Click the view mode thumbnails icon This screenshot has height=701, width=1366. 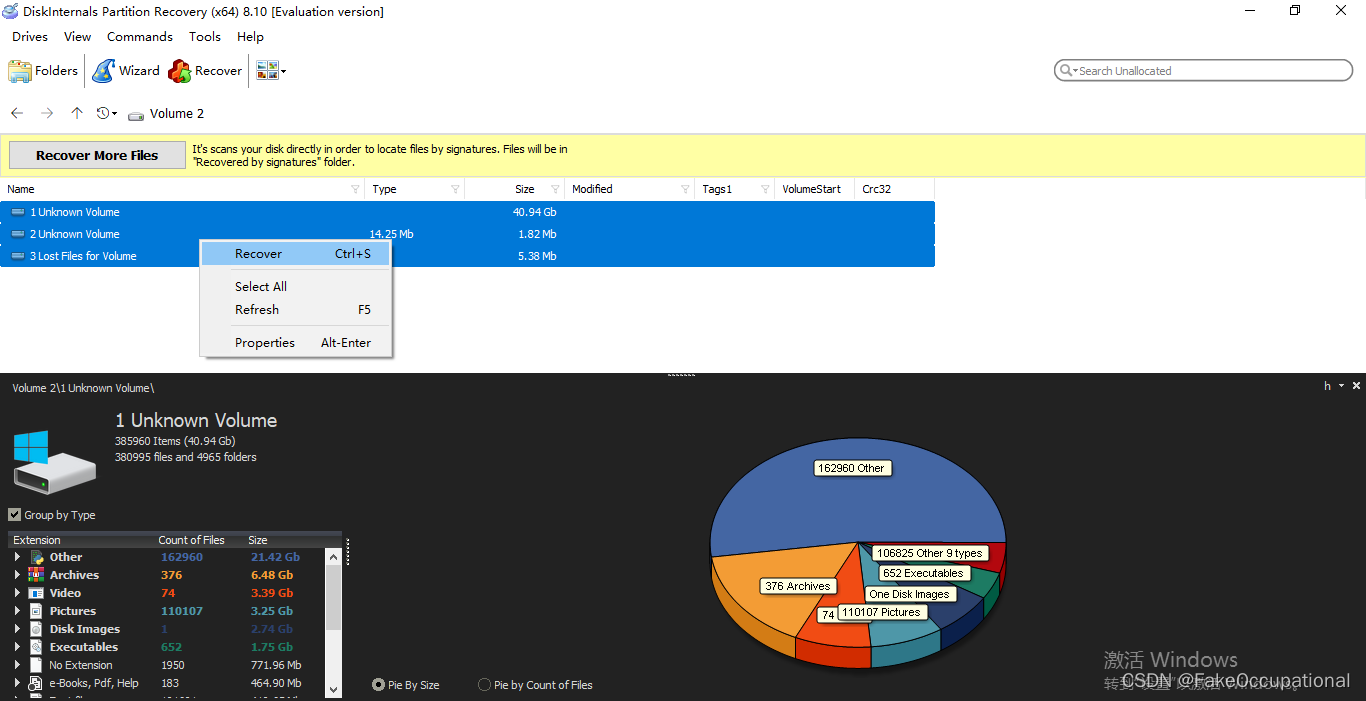click(266, 70)
